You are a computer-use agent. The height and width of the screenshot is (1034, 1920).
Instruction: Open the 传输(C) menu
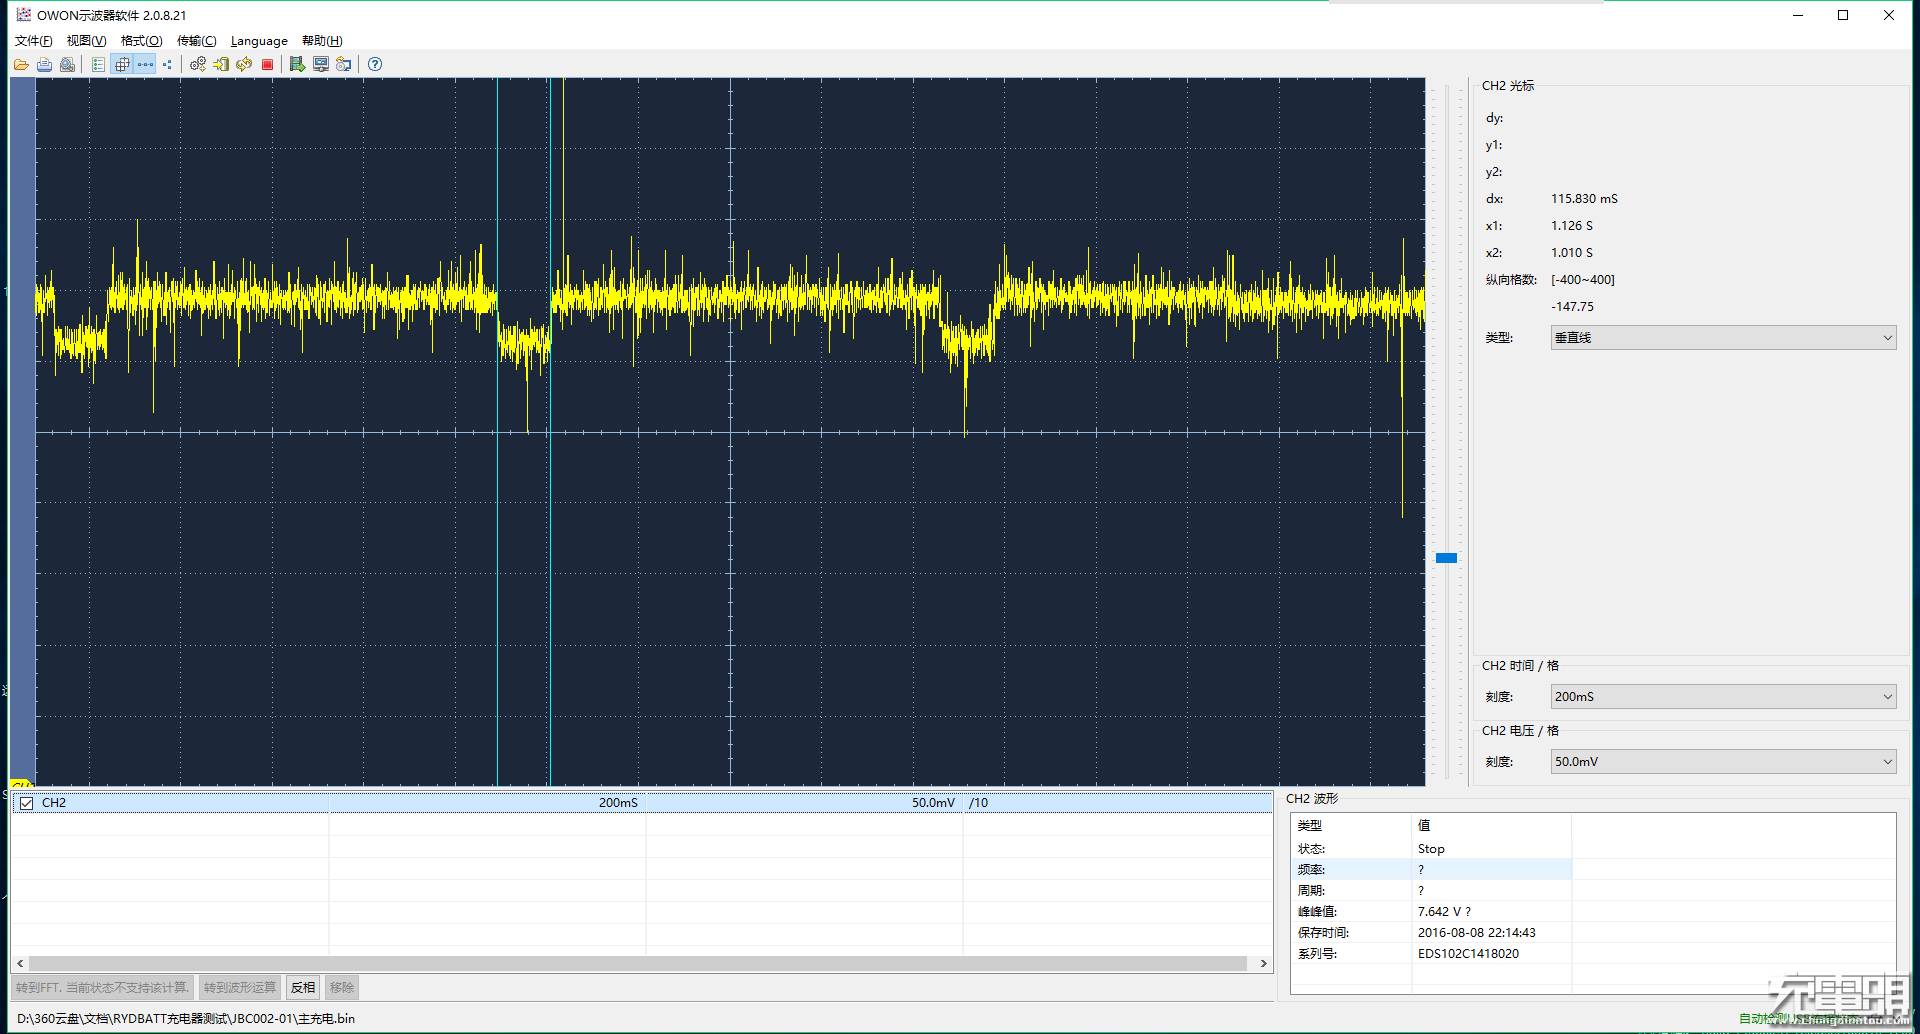point(196,41)
